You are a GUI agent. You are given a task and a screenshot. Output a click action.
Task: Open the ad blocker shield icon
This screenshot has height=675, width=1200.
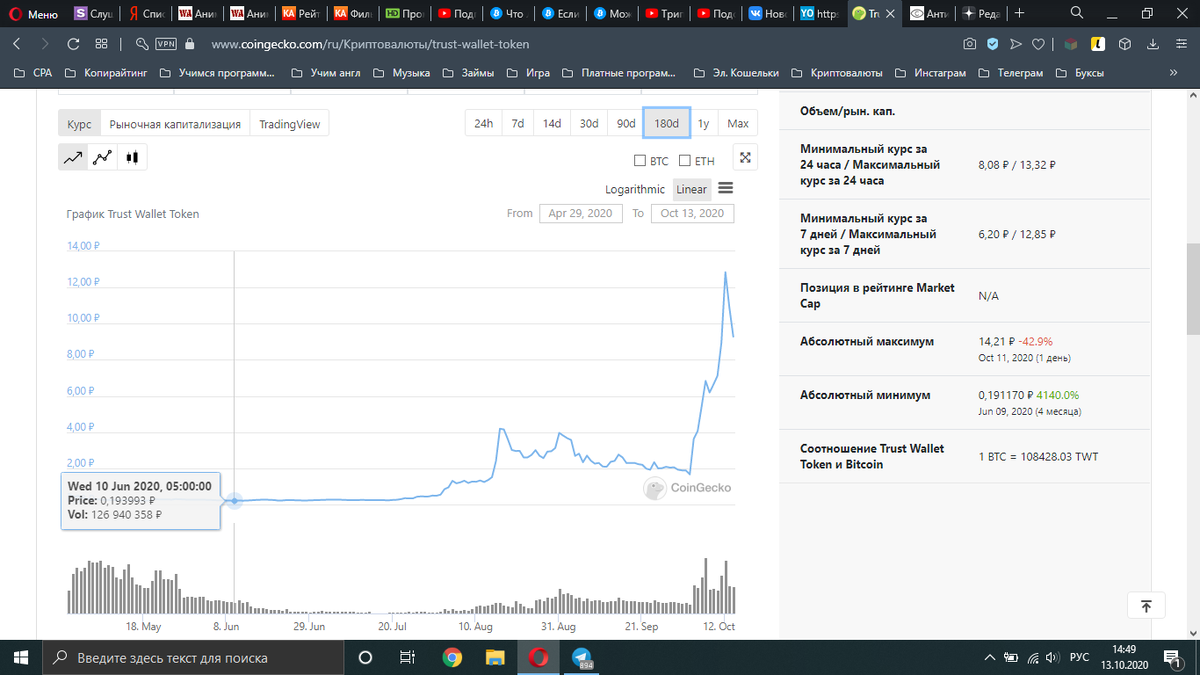tap(992, 44)
